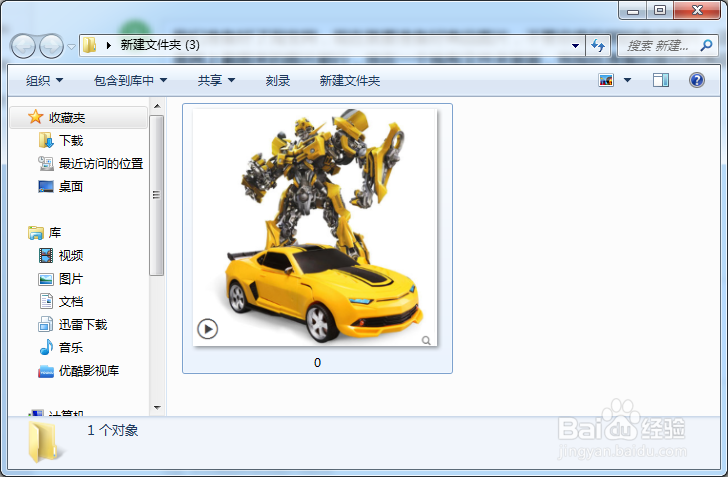The image size is (728, 477).
Task: Toggle the preview pane icon
Action: (660, 80)
